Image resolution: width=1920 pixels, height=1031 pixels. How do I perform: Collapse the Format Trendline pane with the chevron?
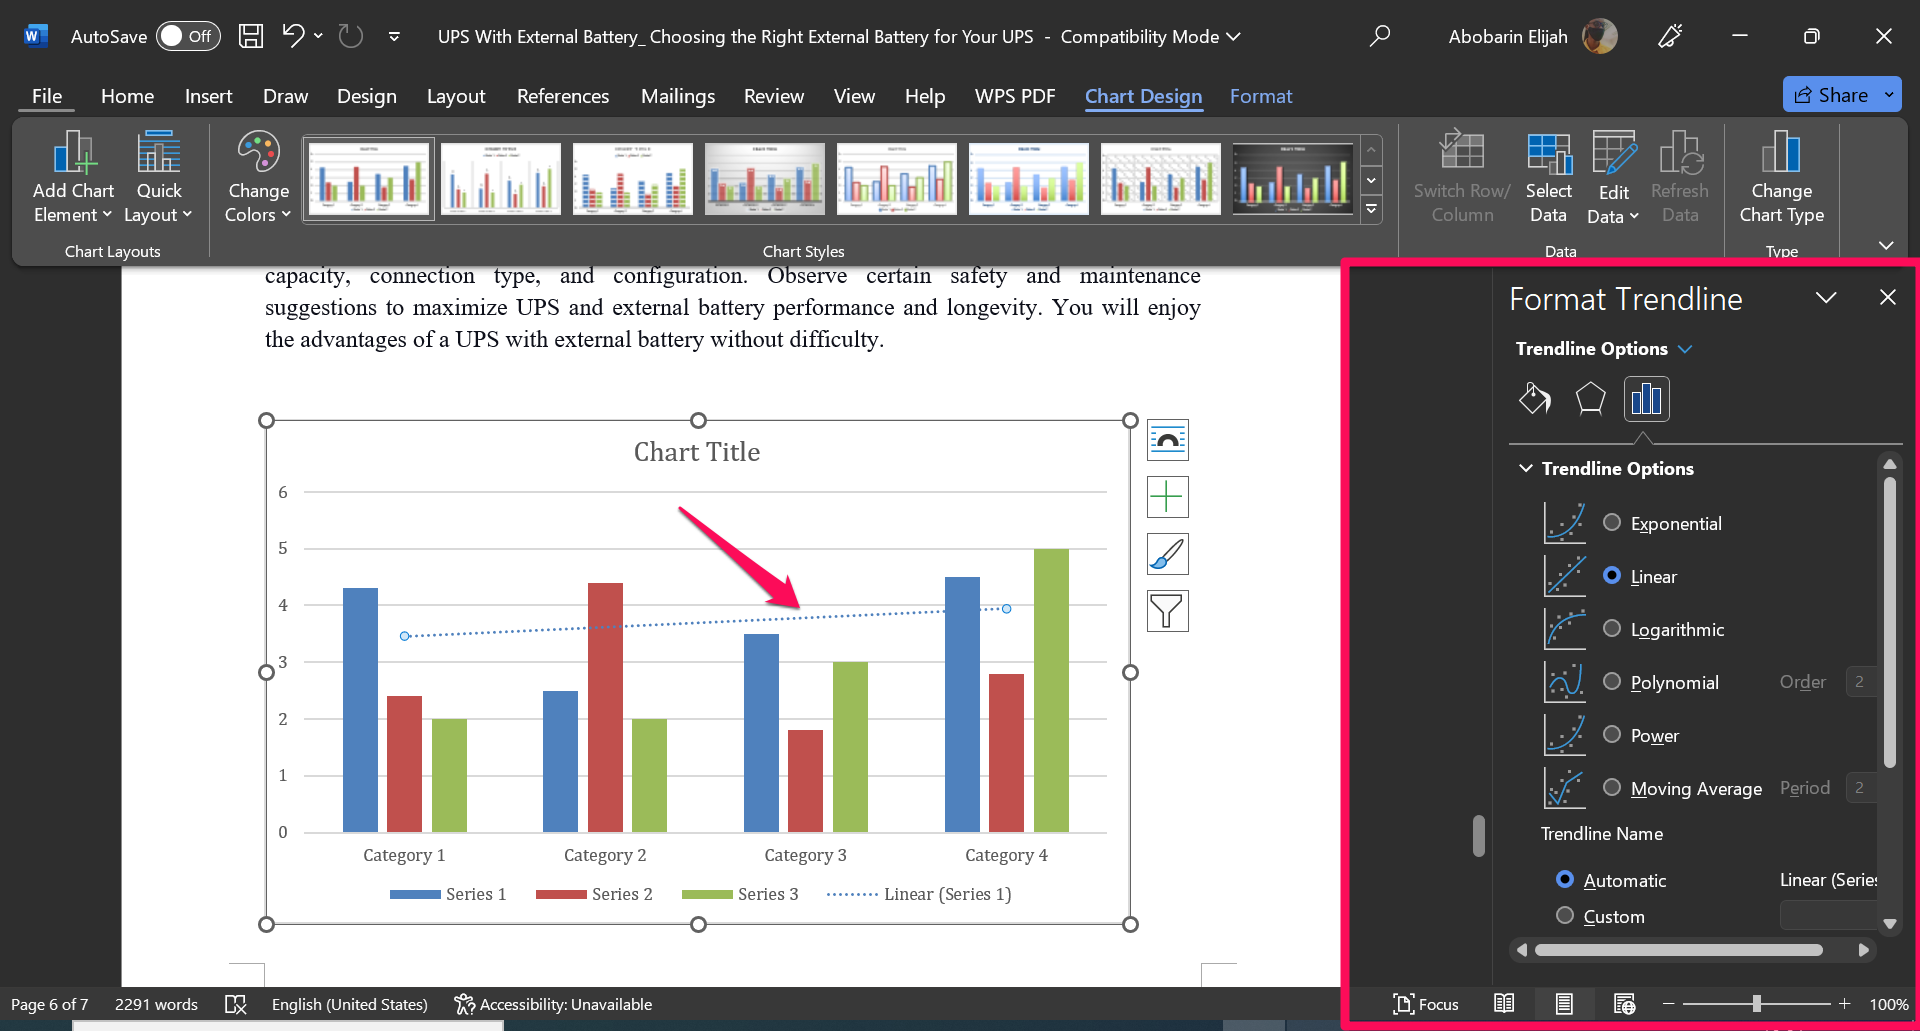point(1826,297)
